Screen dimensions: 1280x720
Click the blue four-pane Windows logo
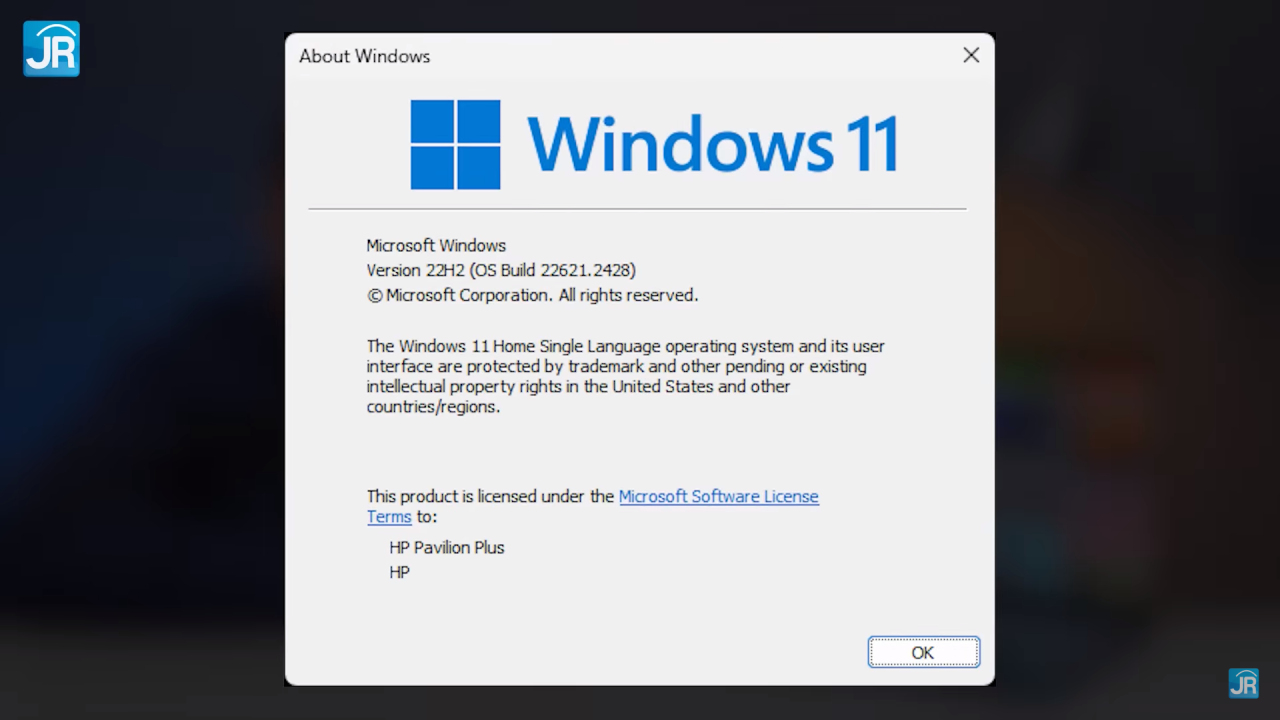pos(455,144)
